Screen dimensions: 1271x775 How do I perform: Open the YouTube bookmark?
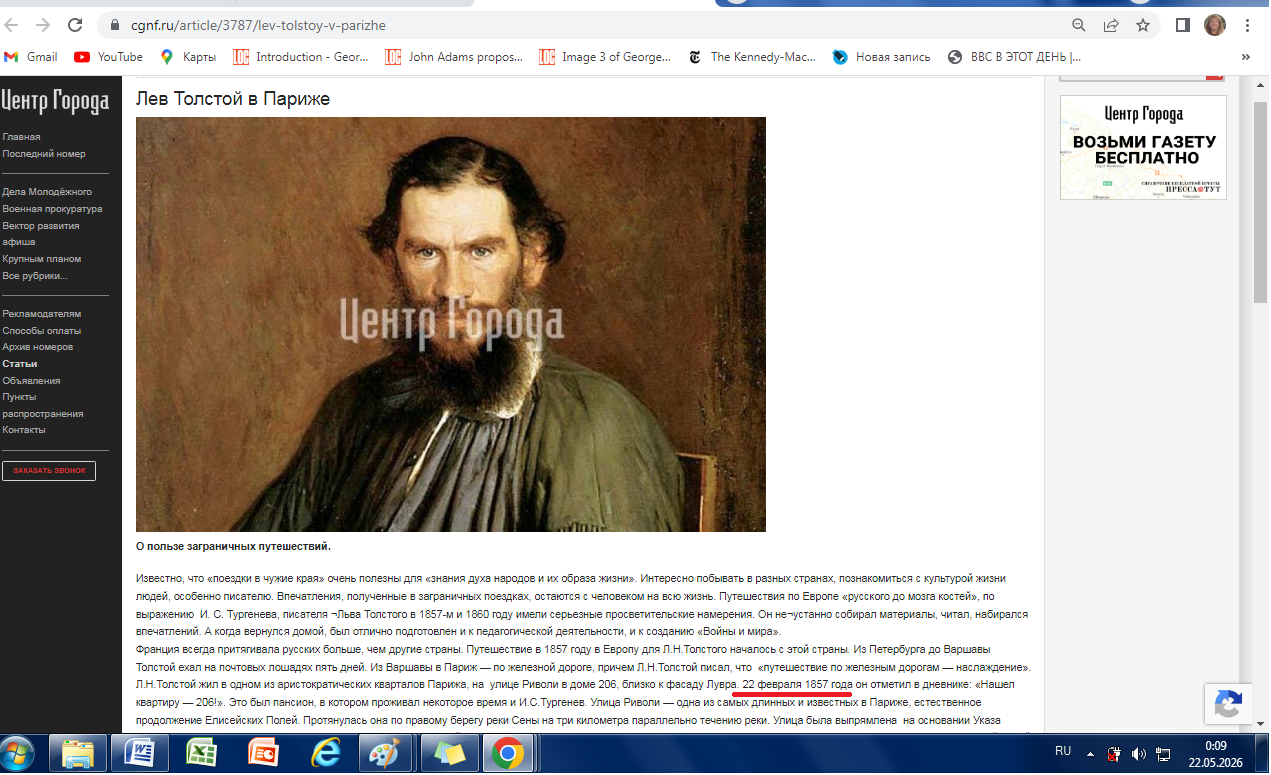(x=108, y=57)
